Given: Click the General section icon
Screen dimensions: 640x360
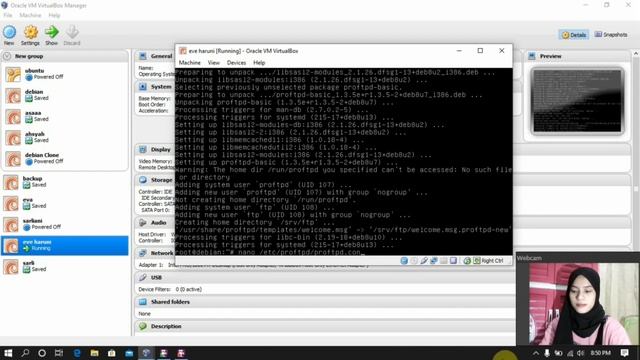Looking at the screenshot, I should pos(142,56).
